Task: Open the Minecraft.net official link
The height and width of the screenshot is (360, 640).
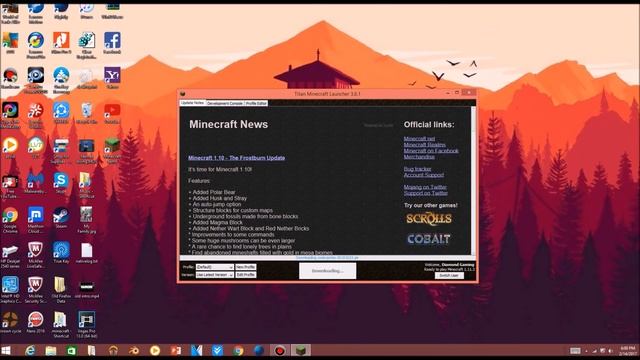Action: tap(419, 139)
